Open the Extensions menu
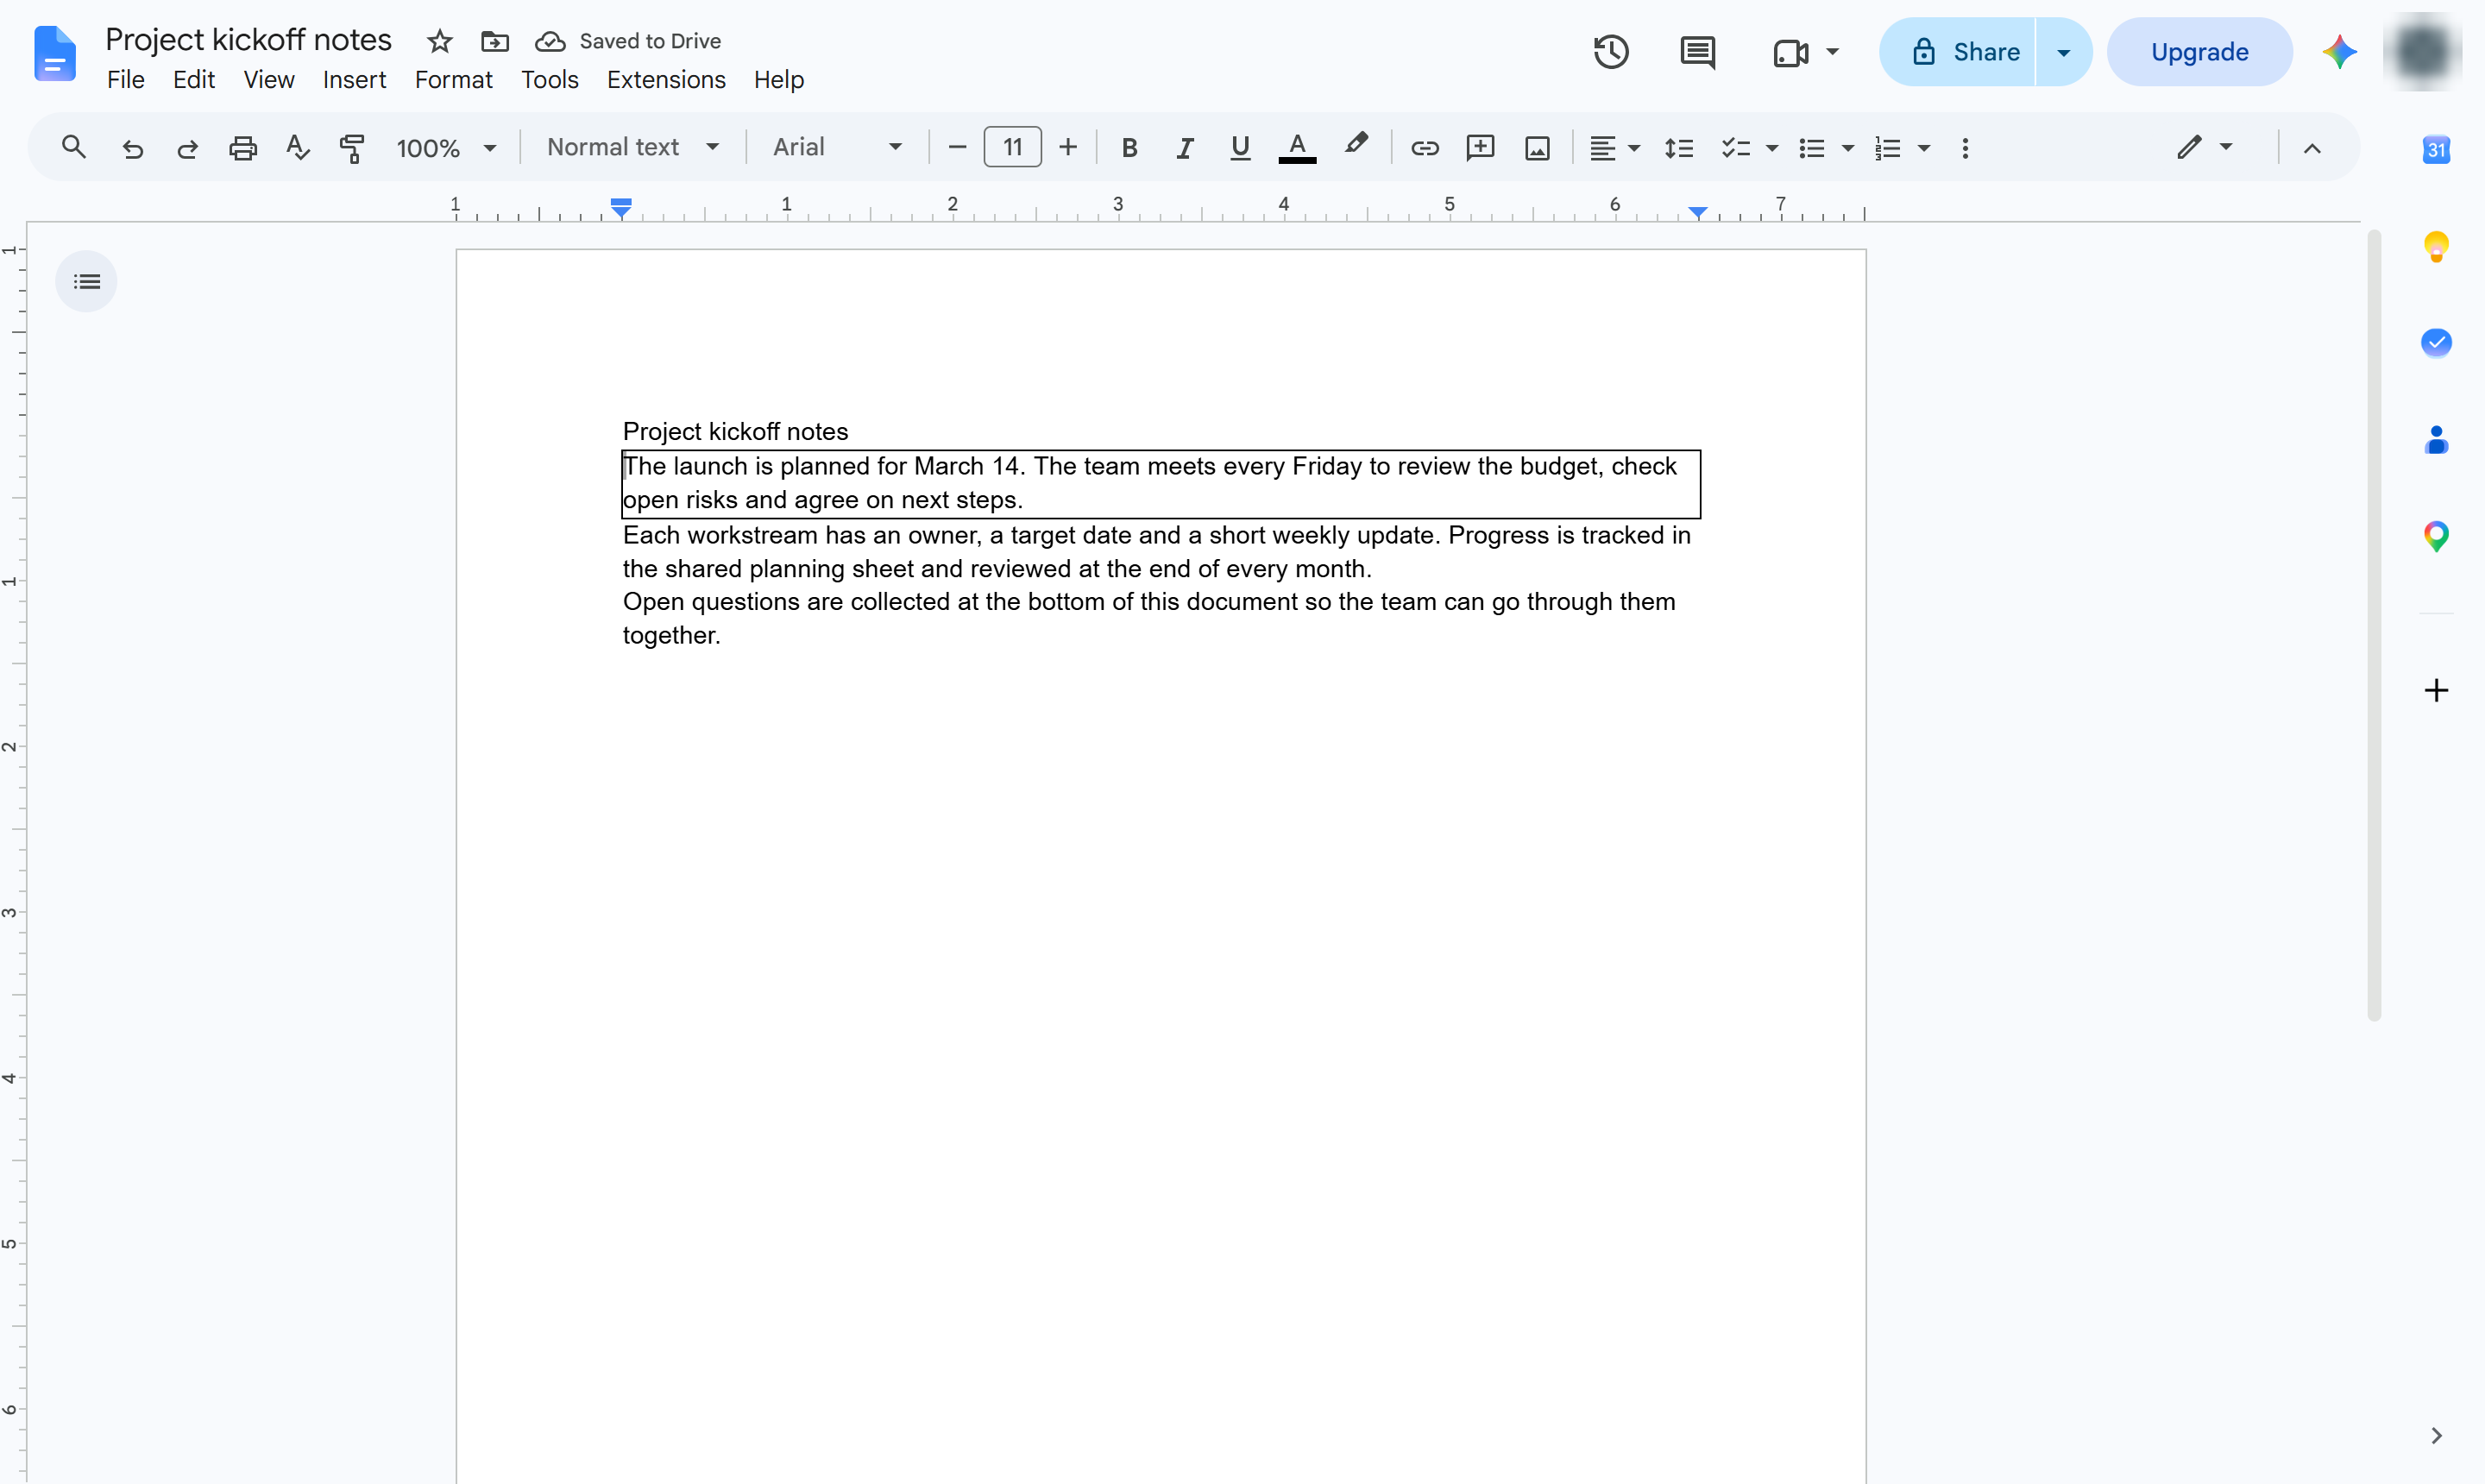 click(x=666, y=80)
